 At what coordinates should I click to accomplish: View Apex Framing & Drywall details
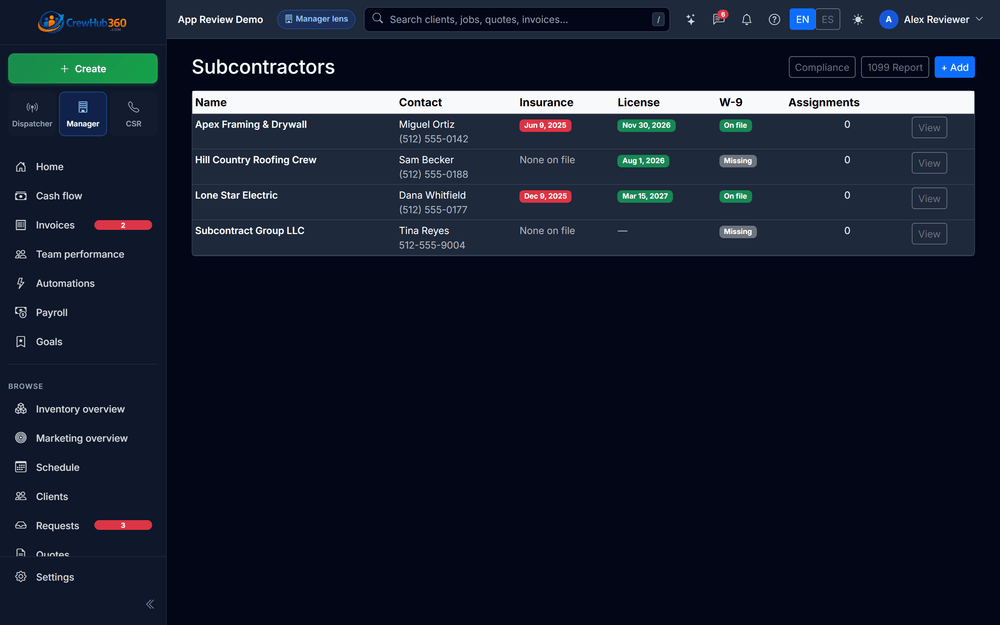pos(929,128)
